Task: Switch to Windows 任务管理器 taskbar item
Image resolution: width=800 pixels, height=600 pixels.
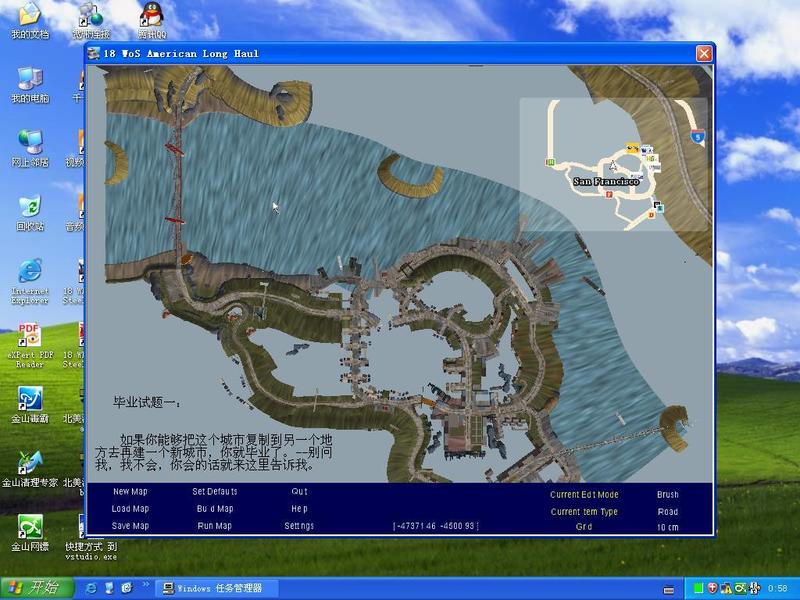Action: [217, 589]
